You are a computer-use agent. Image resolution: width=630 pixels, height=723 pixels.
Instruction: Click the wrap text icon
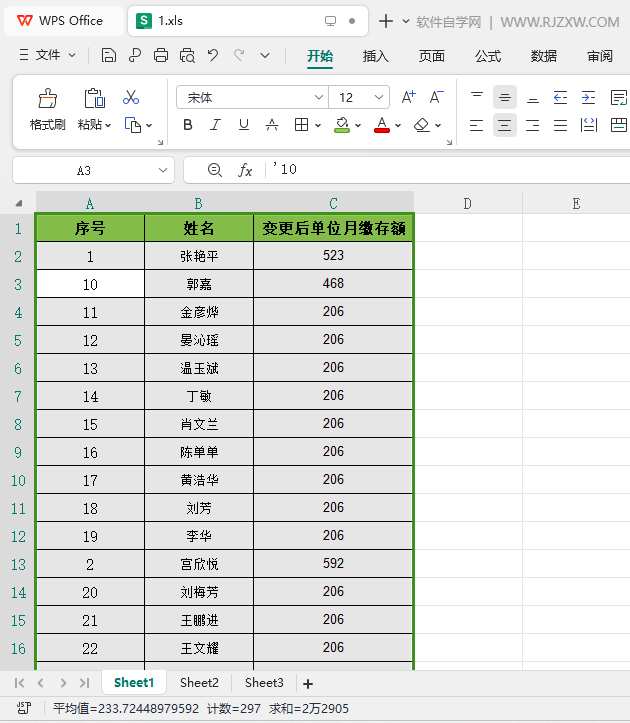tap(618, 97)
